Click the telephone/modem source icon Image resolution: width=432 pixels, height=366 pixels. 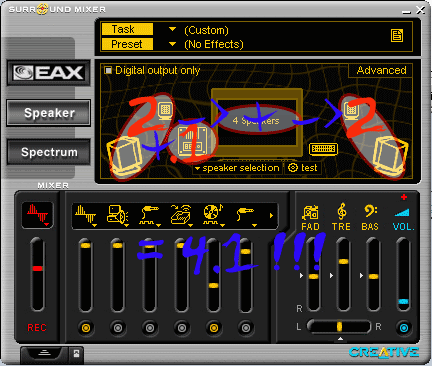tap(181, 214)
